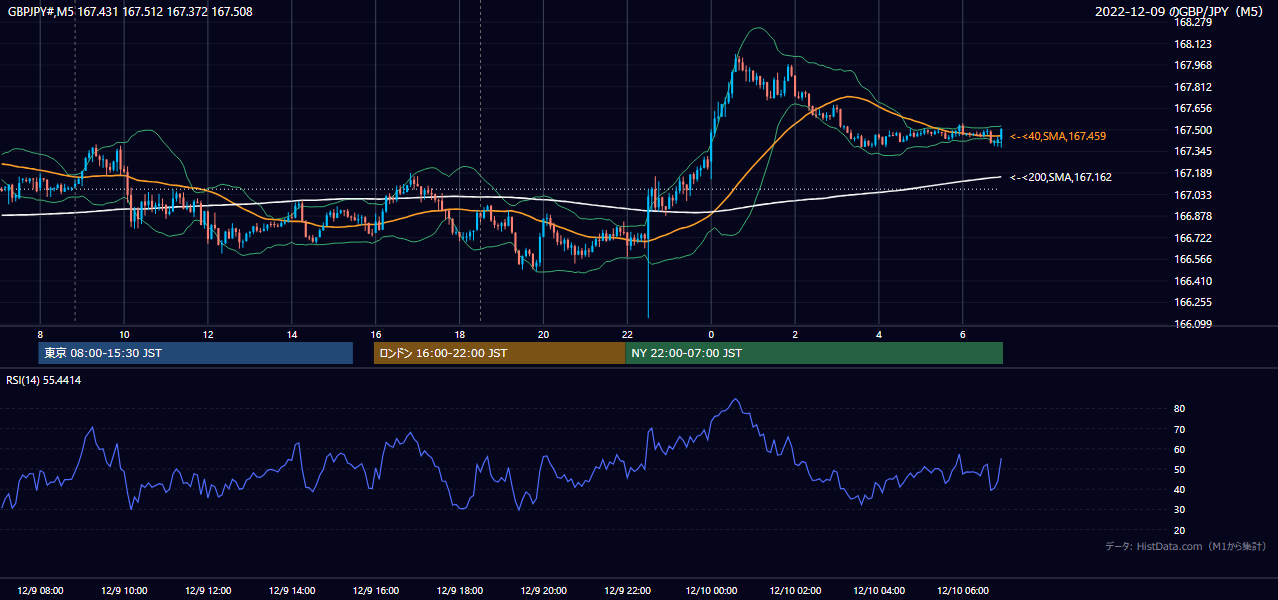Click hour label 2 under price chart
1278x600 pixels.
click(x=795, y=334)
